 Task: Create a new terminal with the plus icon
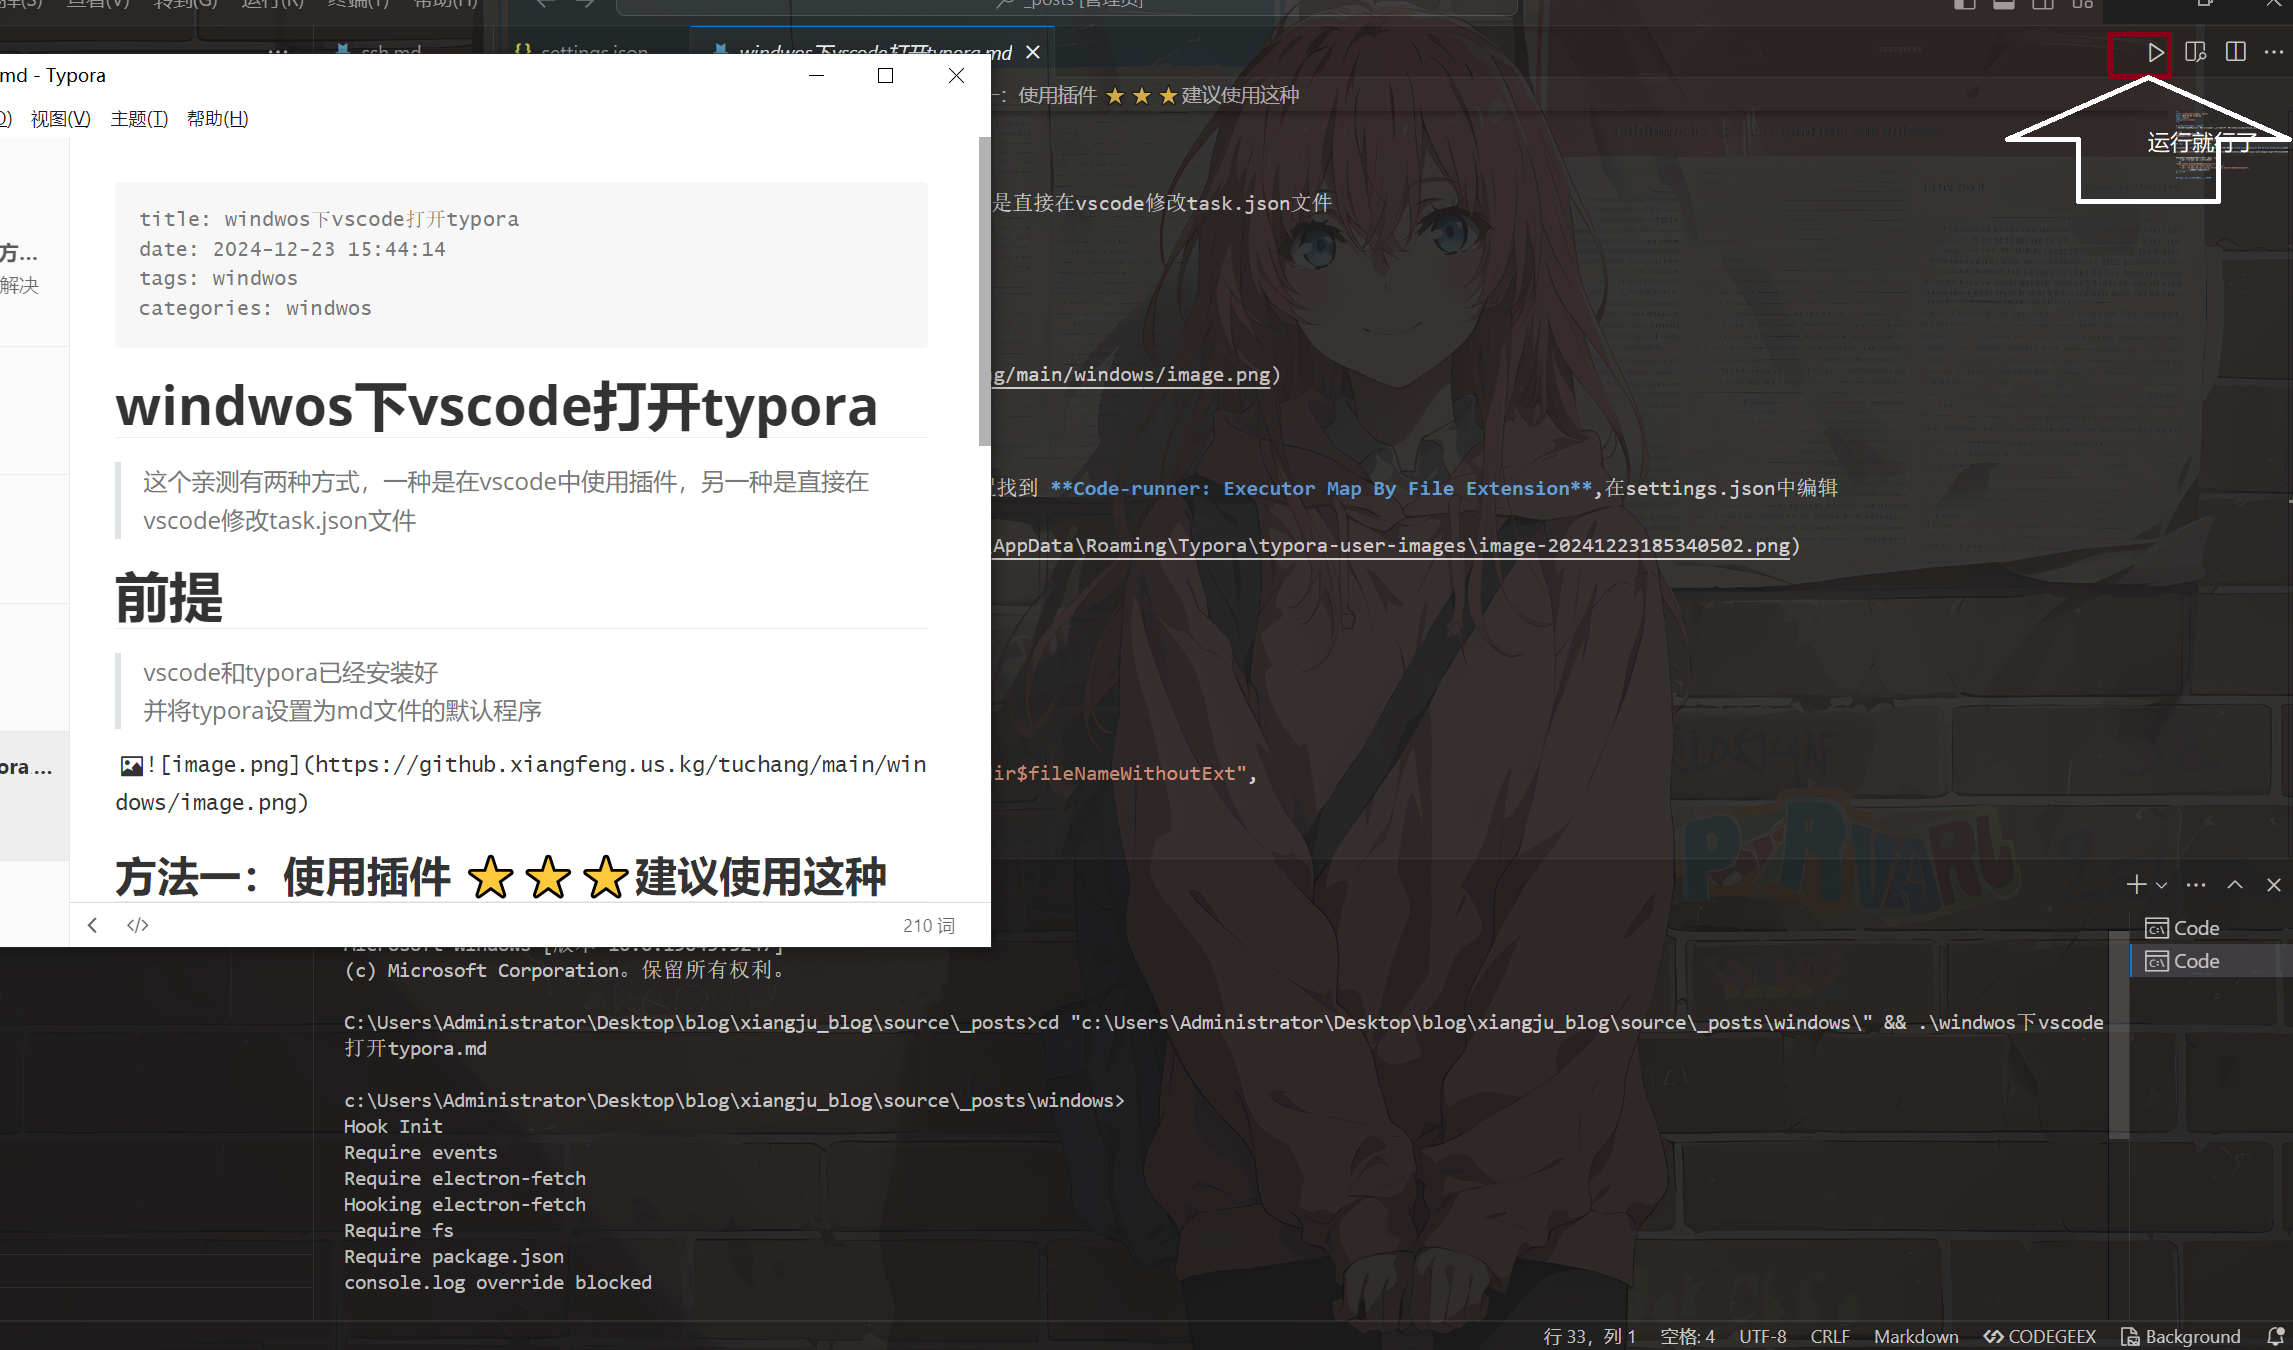coord(2138,884)
